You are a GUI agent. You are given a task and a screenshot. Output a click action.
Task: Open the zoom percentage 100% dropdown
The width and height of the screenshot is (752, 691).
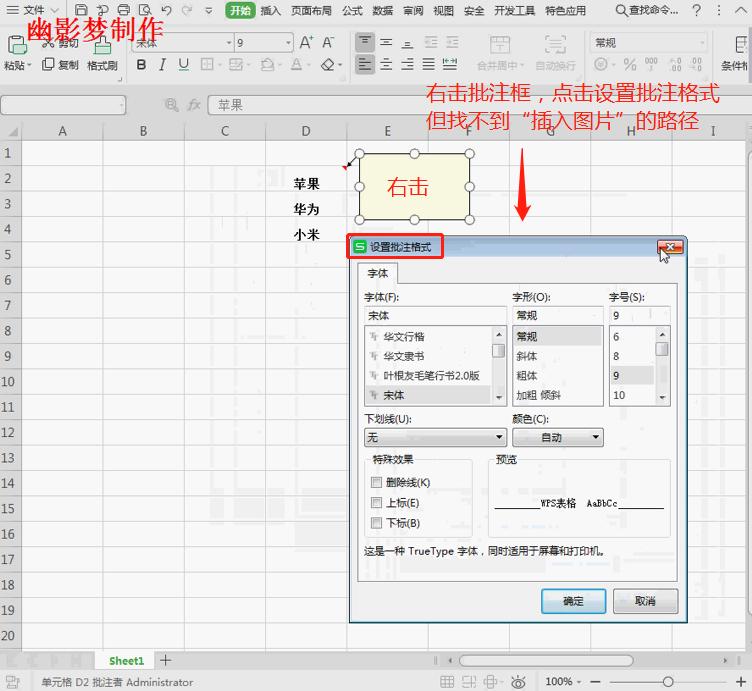pos(579,681)
